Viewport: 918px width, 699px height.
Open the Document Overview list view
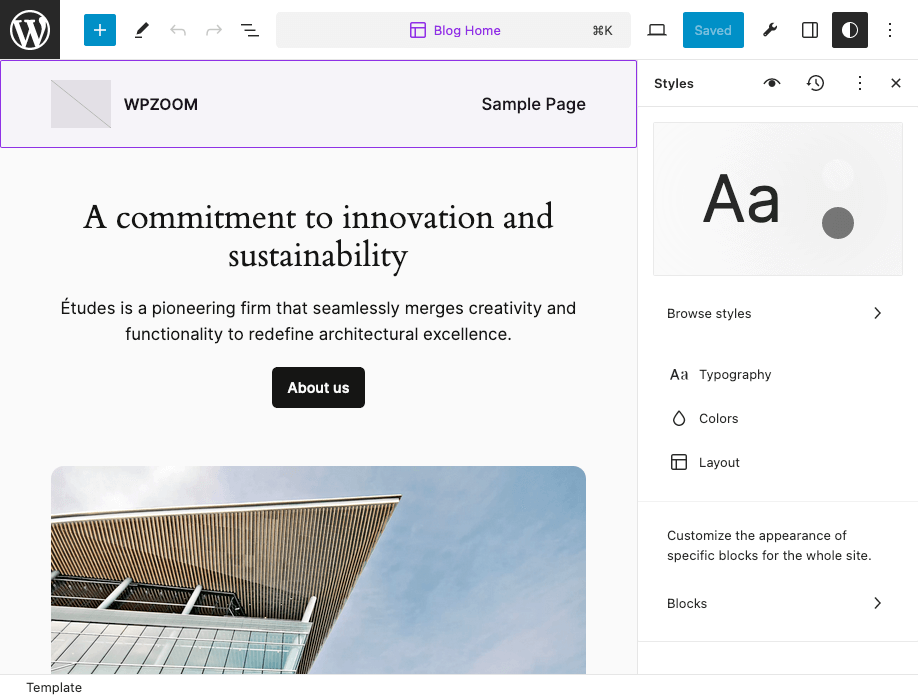point(250,30)
